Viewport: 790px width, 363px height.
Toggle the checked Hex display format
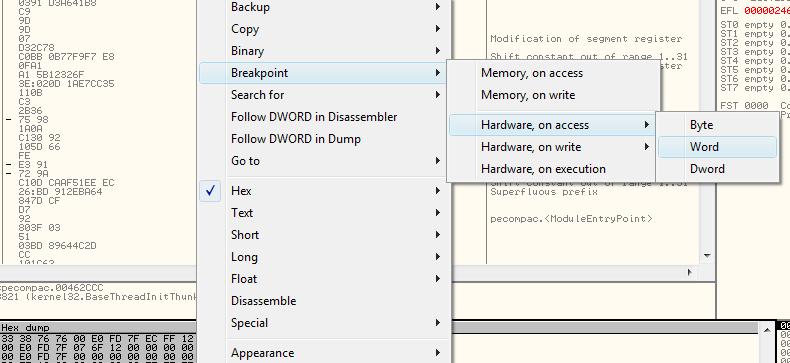(323, 191)
